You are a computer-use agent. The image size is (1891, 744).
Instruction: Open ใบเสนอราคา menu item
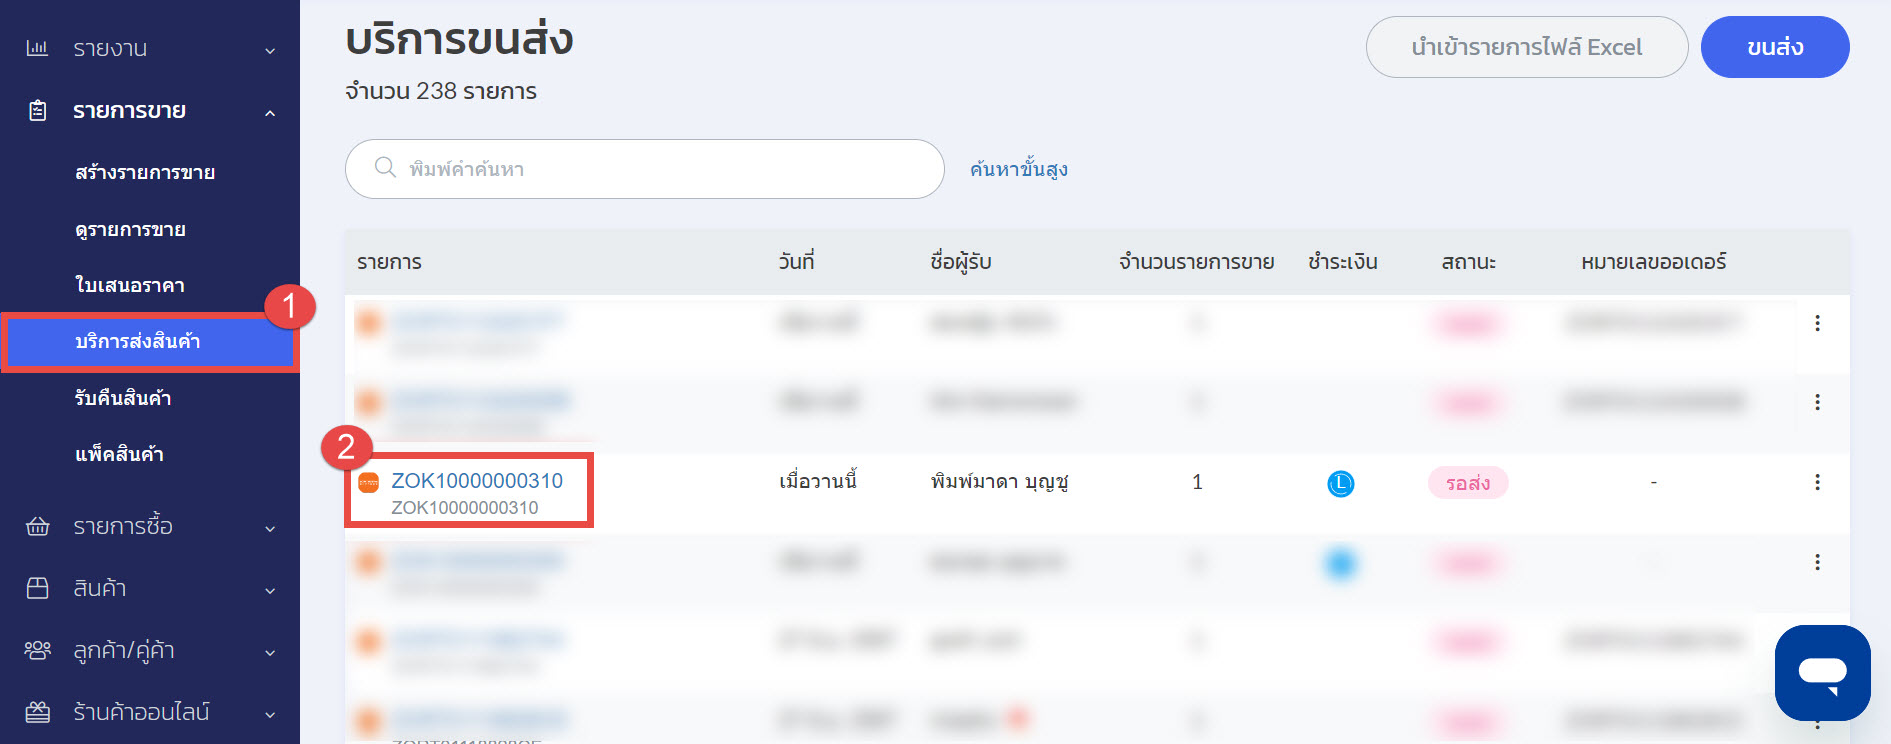(129, 285)
